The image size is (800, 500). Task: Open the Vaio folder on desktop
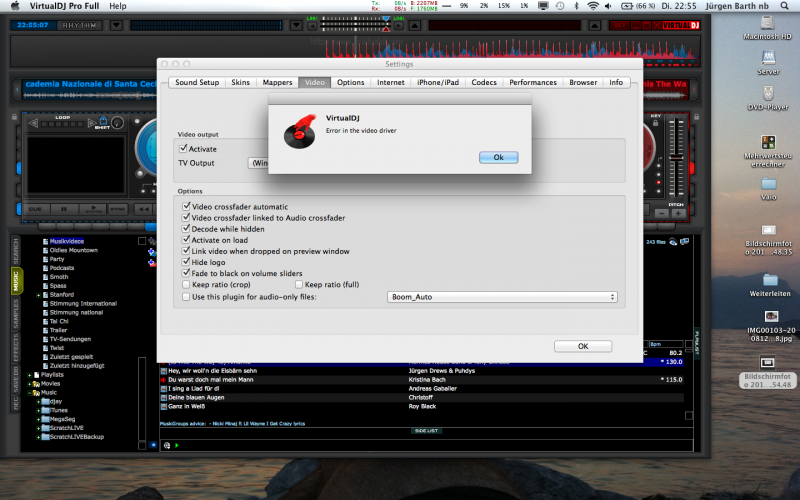click(768, 189)
